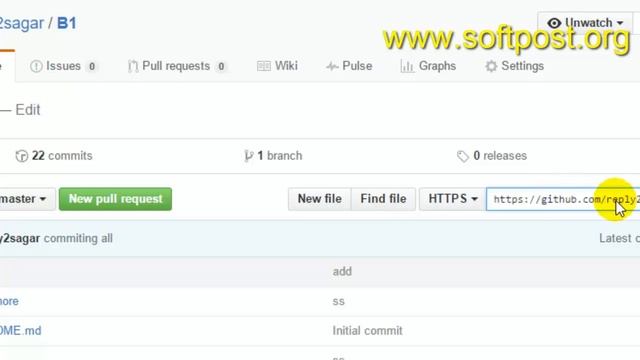640x360 pixels.
Task: Open the 'commiting all' latest commit message
Action: pyautogui.click(x=78, y=238)
